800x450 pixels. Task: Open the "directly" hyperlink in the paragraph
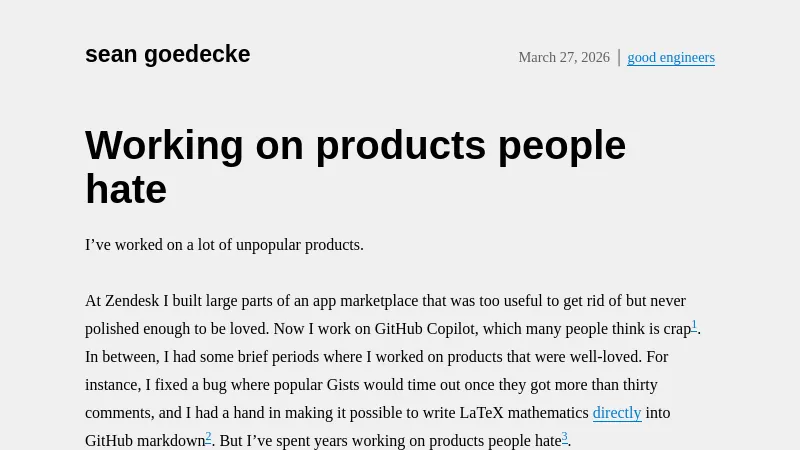(617, 413)
